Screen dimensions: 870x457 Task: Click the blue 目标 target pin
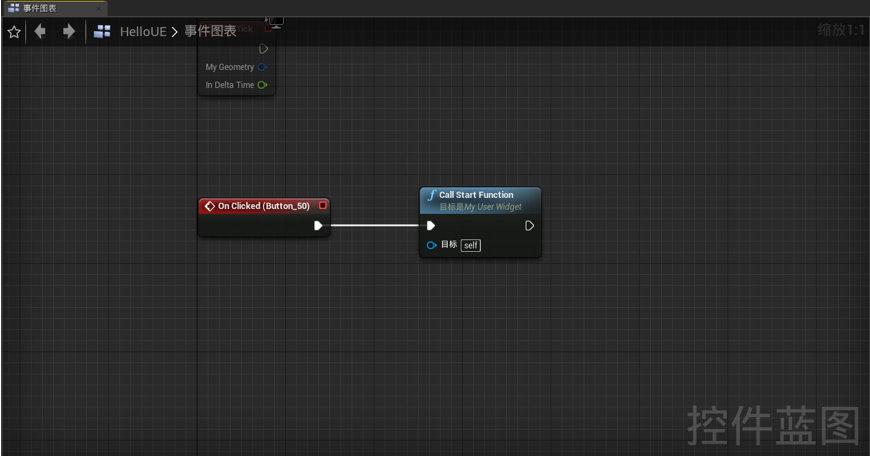[x=431, y=245]
